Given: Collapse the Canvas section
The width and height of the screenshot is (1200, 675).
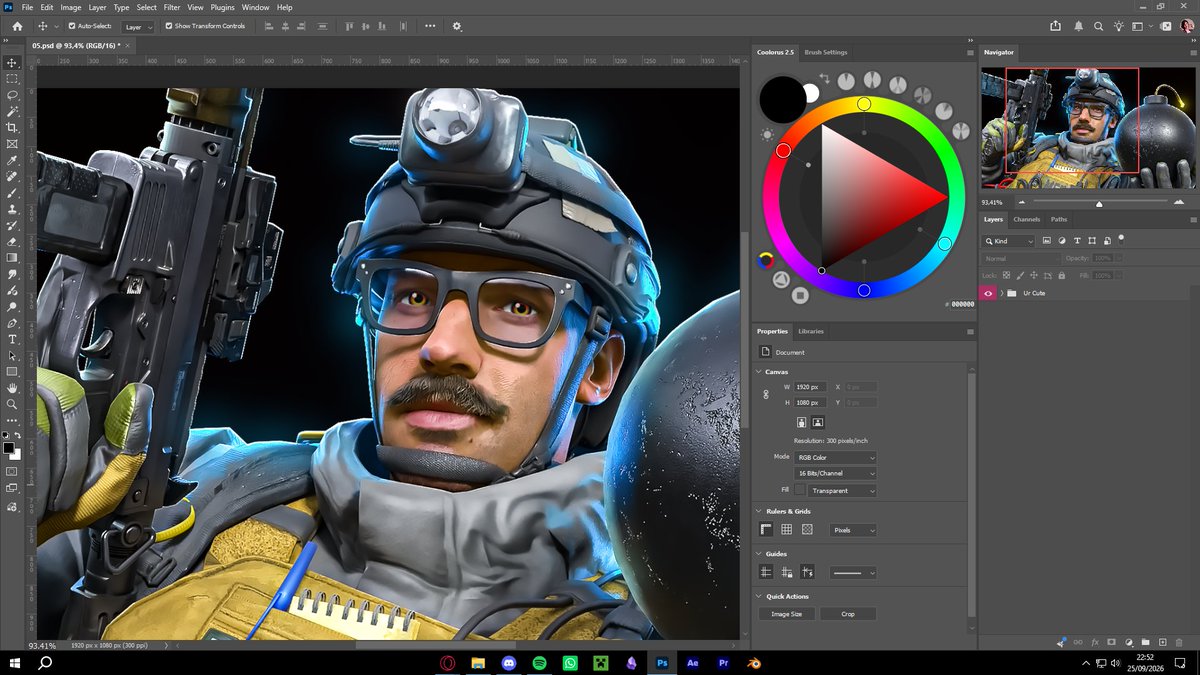Looking at the screenshot, I should [759, 372].
